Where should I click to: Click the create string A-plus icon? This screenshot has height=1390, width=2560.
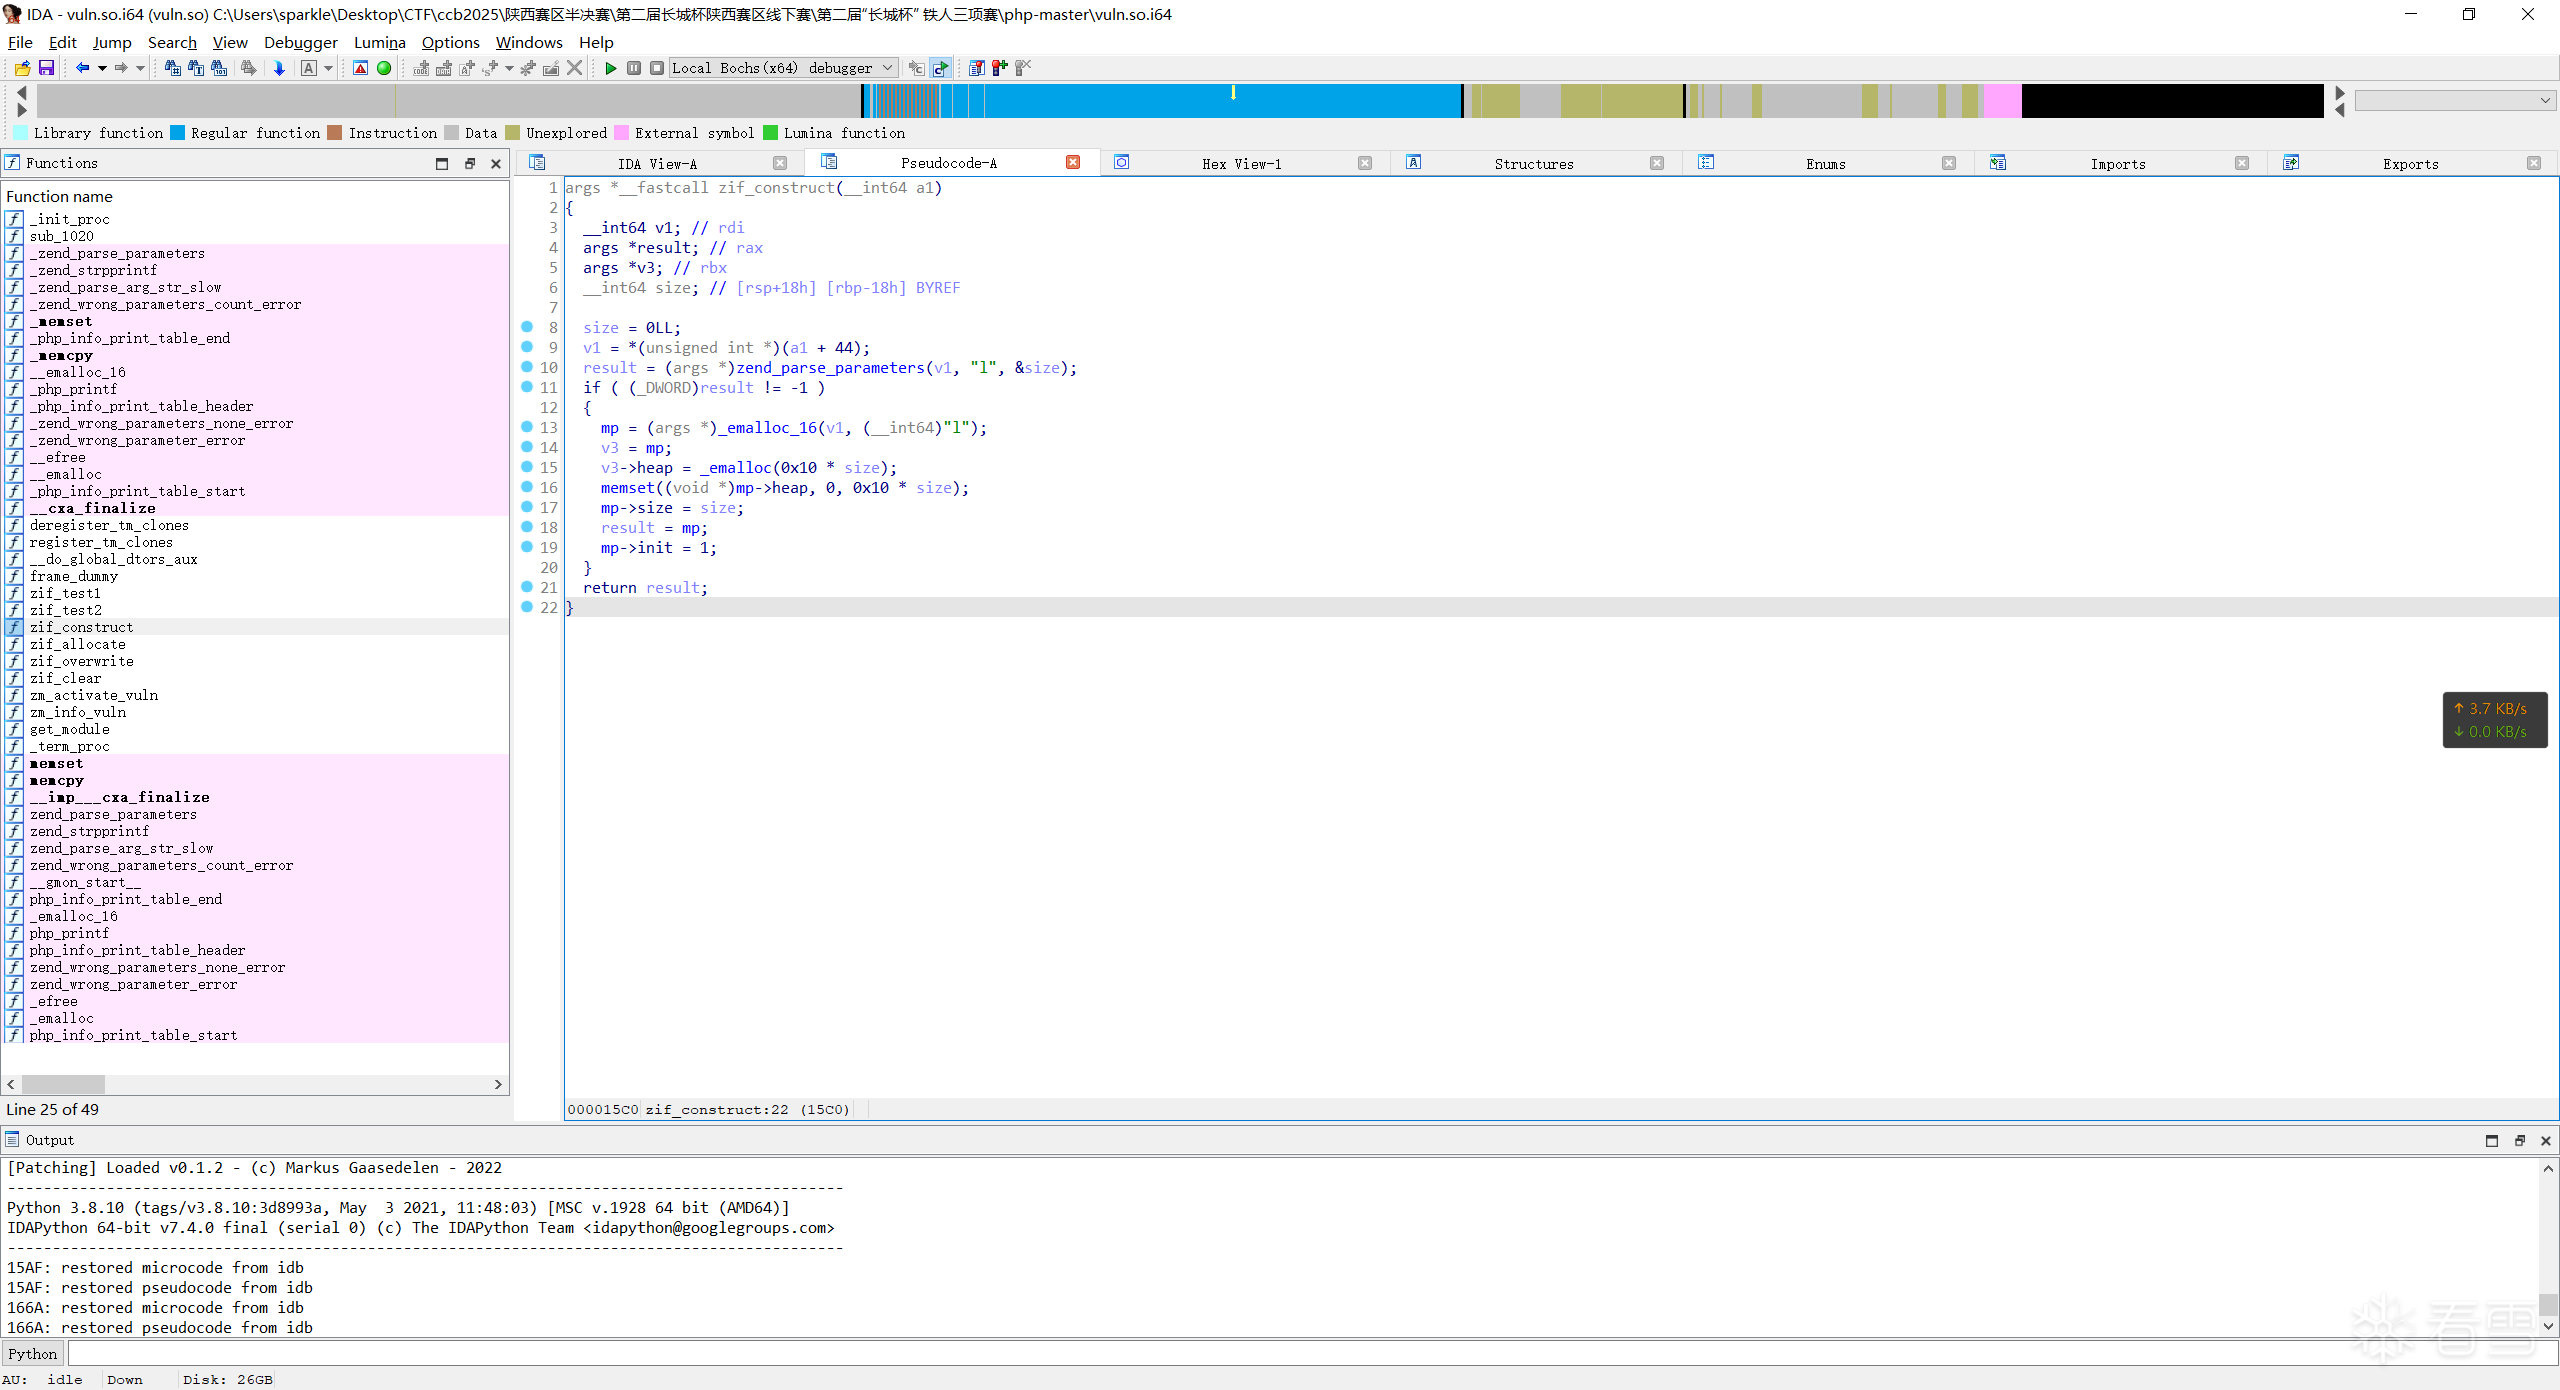[x=467, y=68]
